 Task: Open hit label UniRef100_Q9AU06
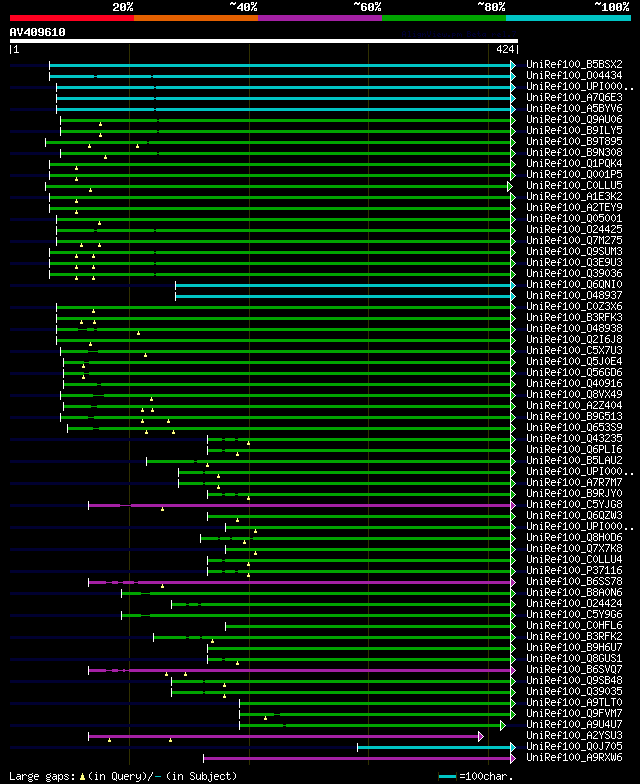pyautogui.click(x=574, y=120)
